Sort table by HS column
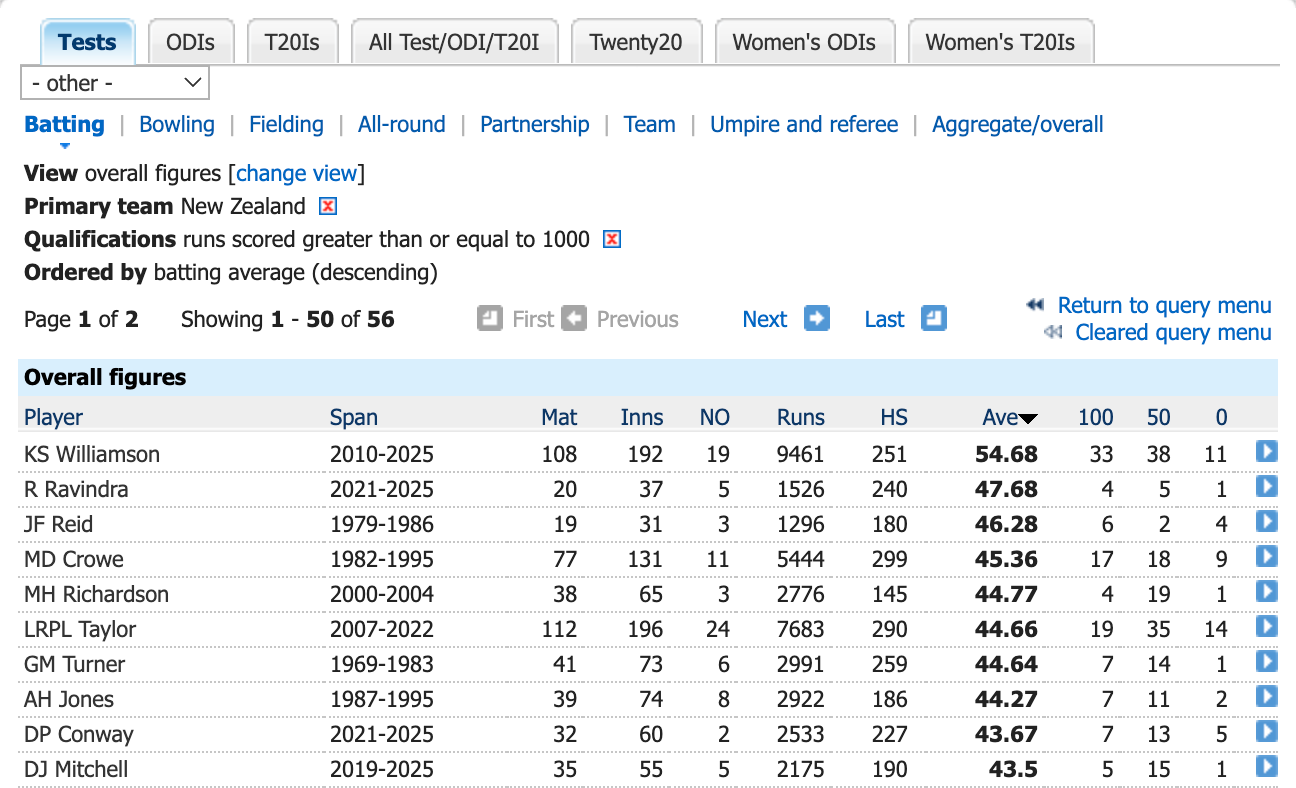Image resolution: width=1296 pixels, height=788 pixels. [894, 417]
